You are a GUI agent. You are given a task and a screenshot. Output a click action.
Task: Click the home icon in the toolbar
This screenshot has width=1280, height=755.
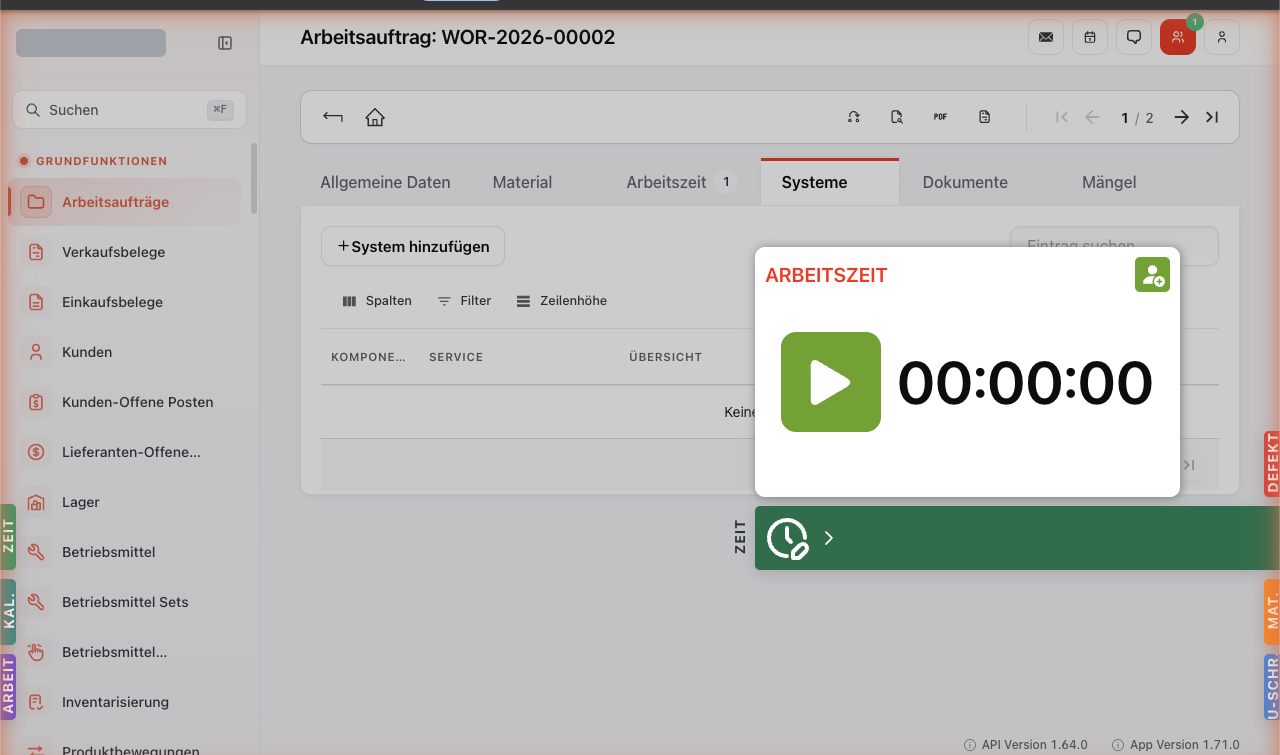point(375,117)
